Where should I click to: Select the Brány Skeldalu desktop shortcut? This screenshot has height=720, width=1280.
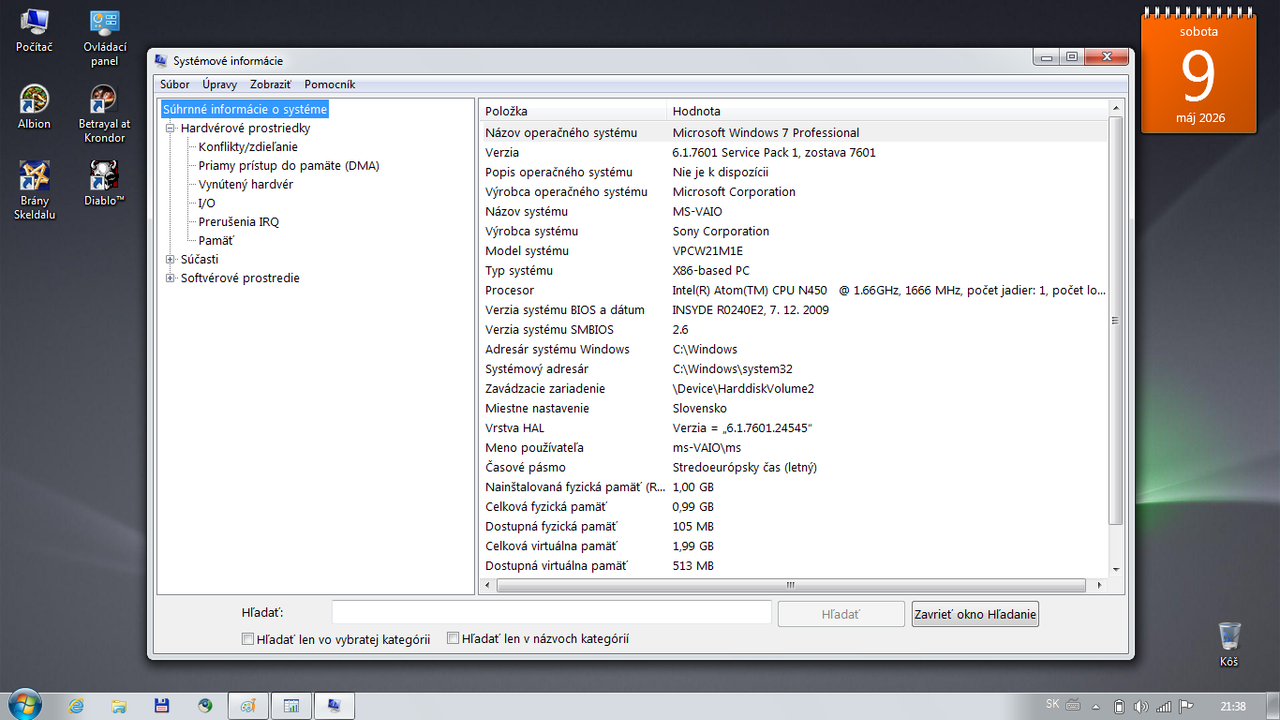[x=34, y=191]
